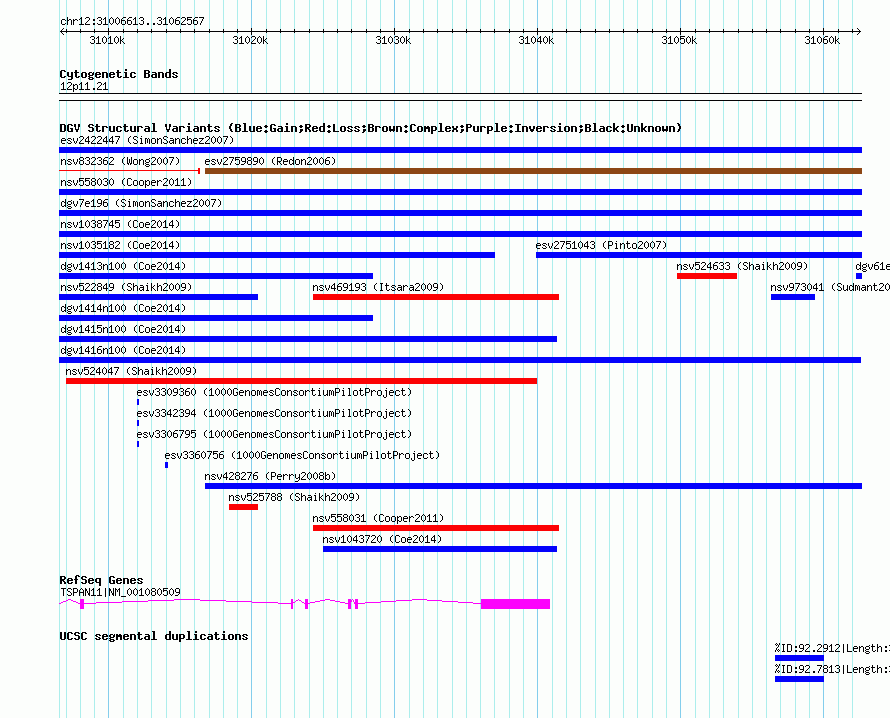
Task: Click the red nsv832362 thin loss line
Action: tap(129, 171)
